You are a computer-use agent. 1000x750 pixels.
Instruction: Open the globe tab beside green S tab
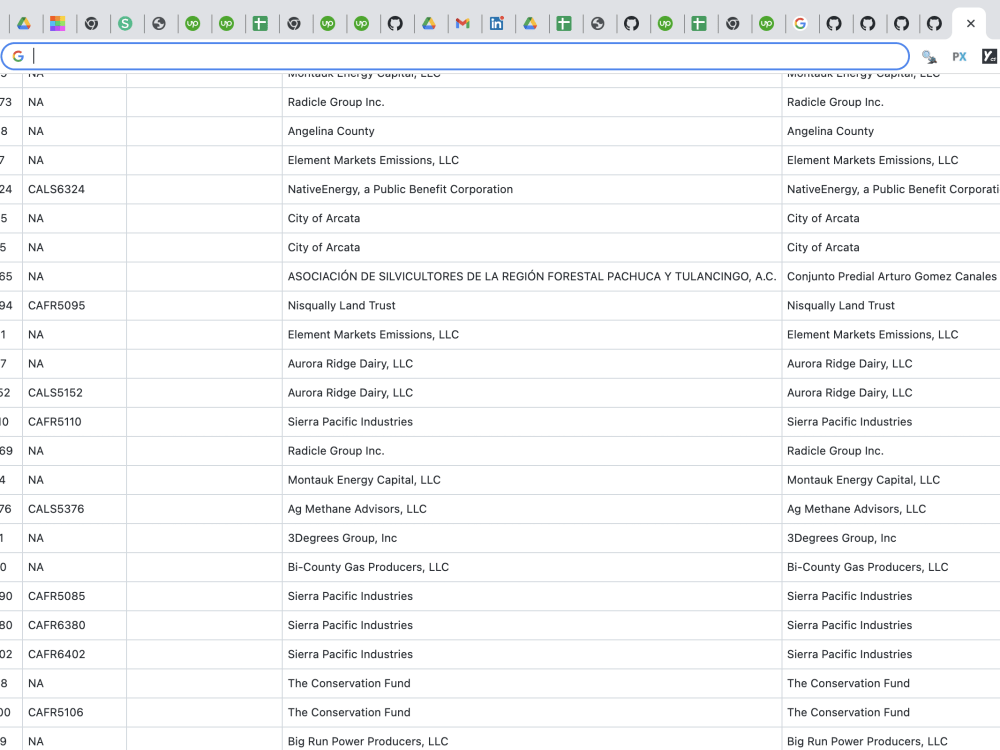(x=159, y=24)
